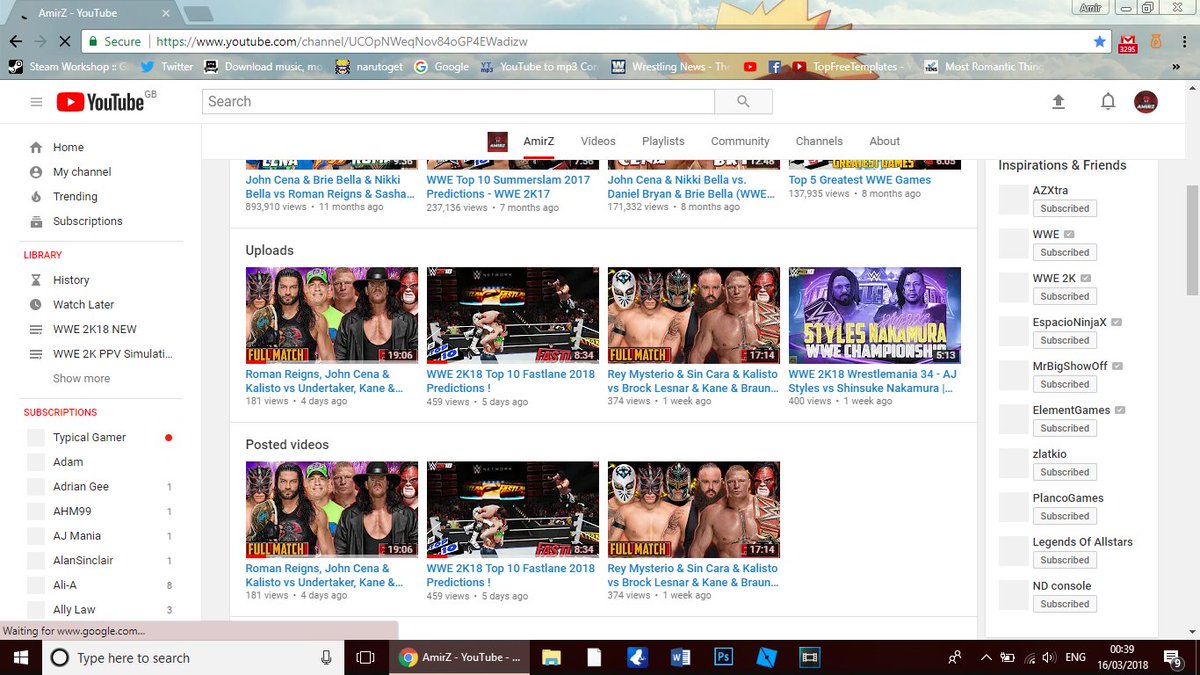Viewport: 1200px width, 675px height.
Task: Click the Subscriptions sidebar icon
Action: tap(36, 221)
